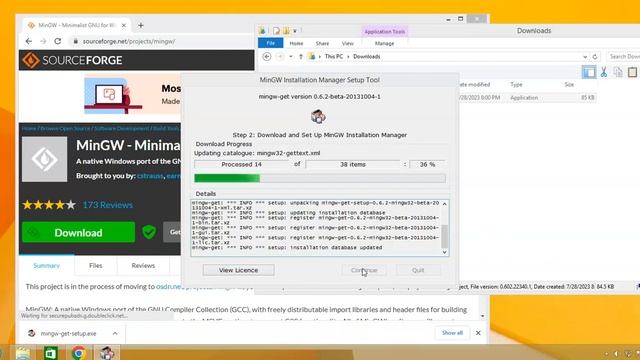Click Downloads in the breadcrumb
The image size is (640, 360).
click(x=367, y=57)
